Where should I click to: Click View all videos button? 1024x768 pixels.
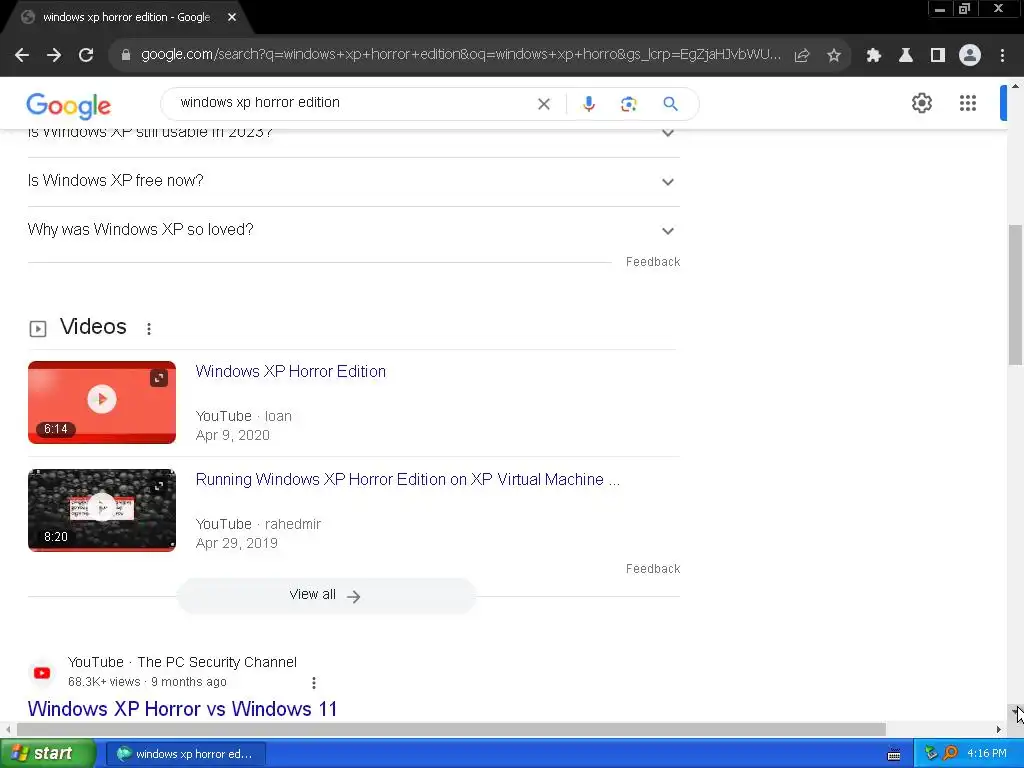[325, 595]
